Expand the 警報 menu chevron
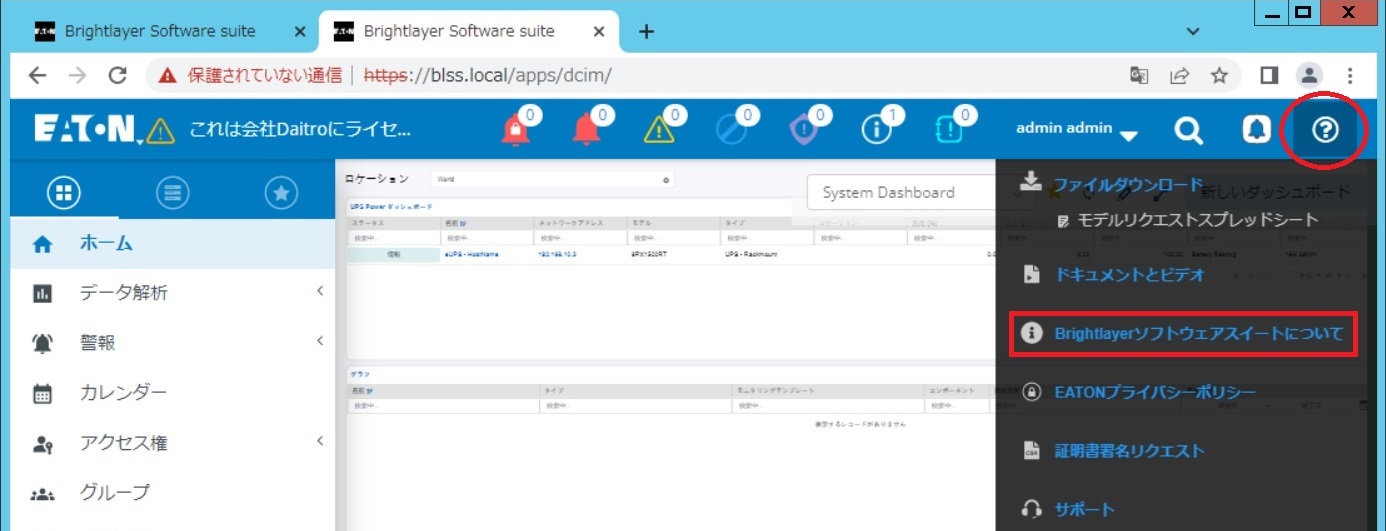Screen dimensions: 1386x531 [x=320, y=341]
